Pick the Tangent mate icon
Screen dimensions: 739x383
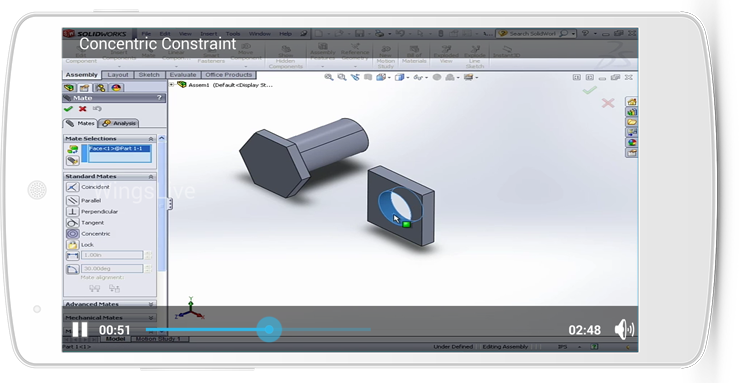(72, 222)
